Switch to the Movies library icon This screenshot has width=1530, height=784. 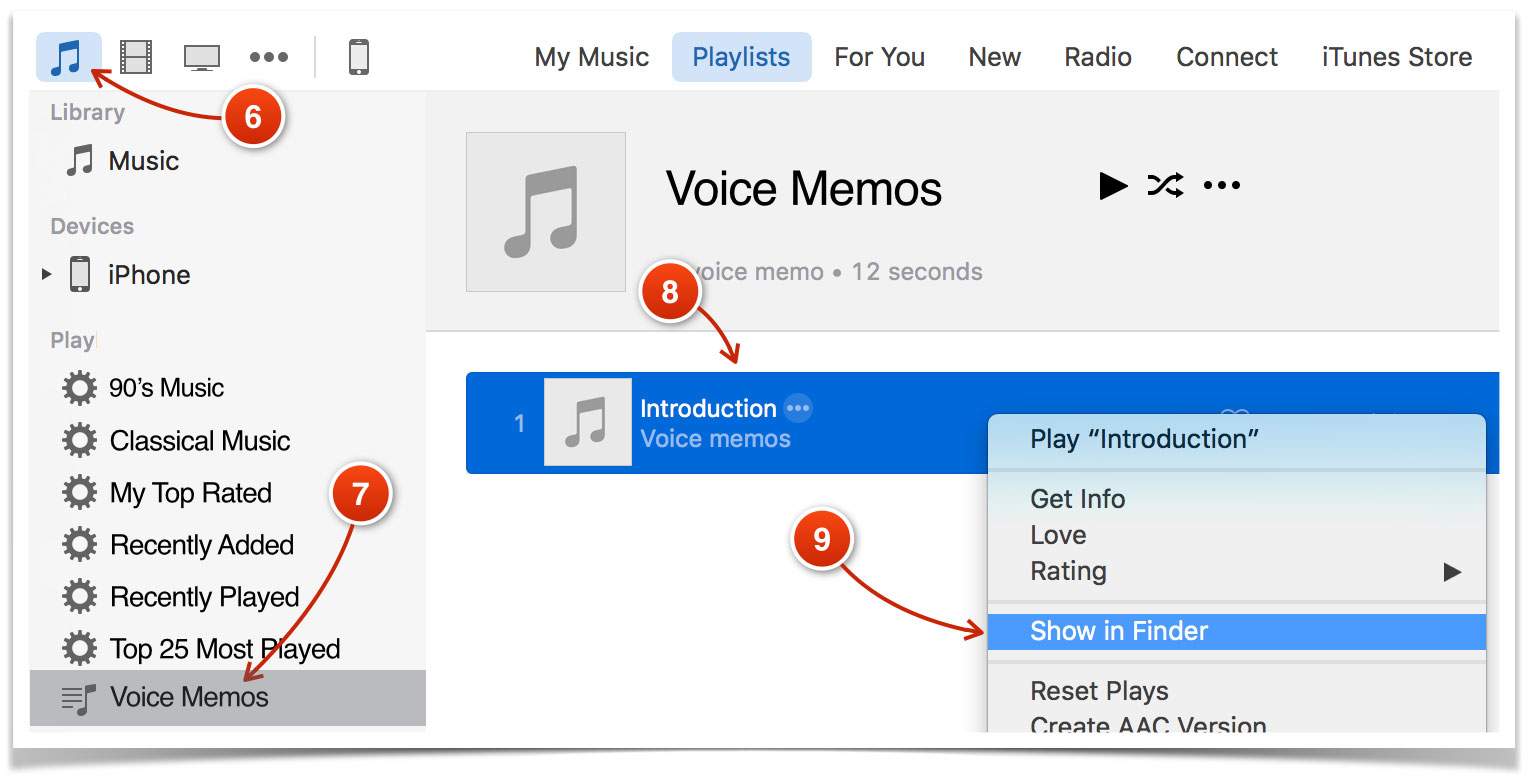[x=136, y=57]
